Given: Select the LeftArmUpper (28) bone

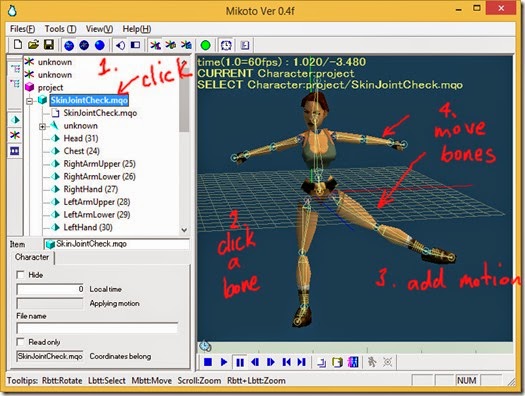Looking at the screenshot, I should 97,202.
